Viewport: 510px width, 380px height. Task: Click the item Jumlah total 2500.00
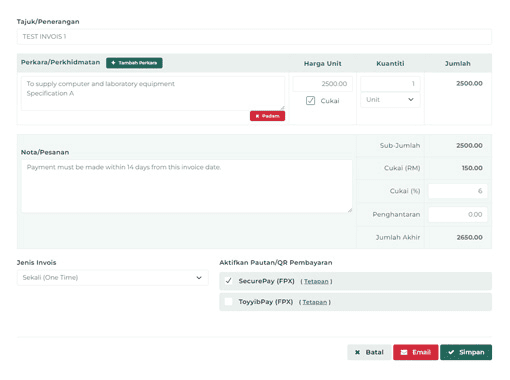click(x=469, y=83)
